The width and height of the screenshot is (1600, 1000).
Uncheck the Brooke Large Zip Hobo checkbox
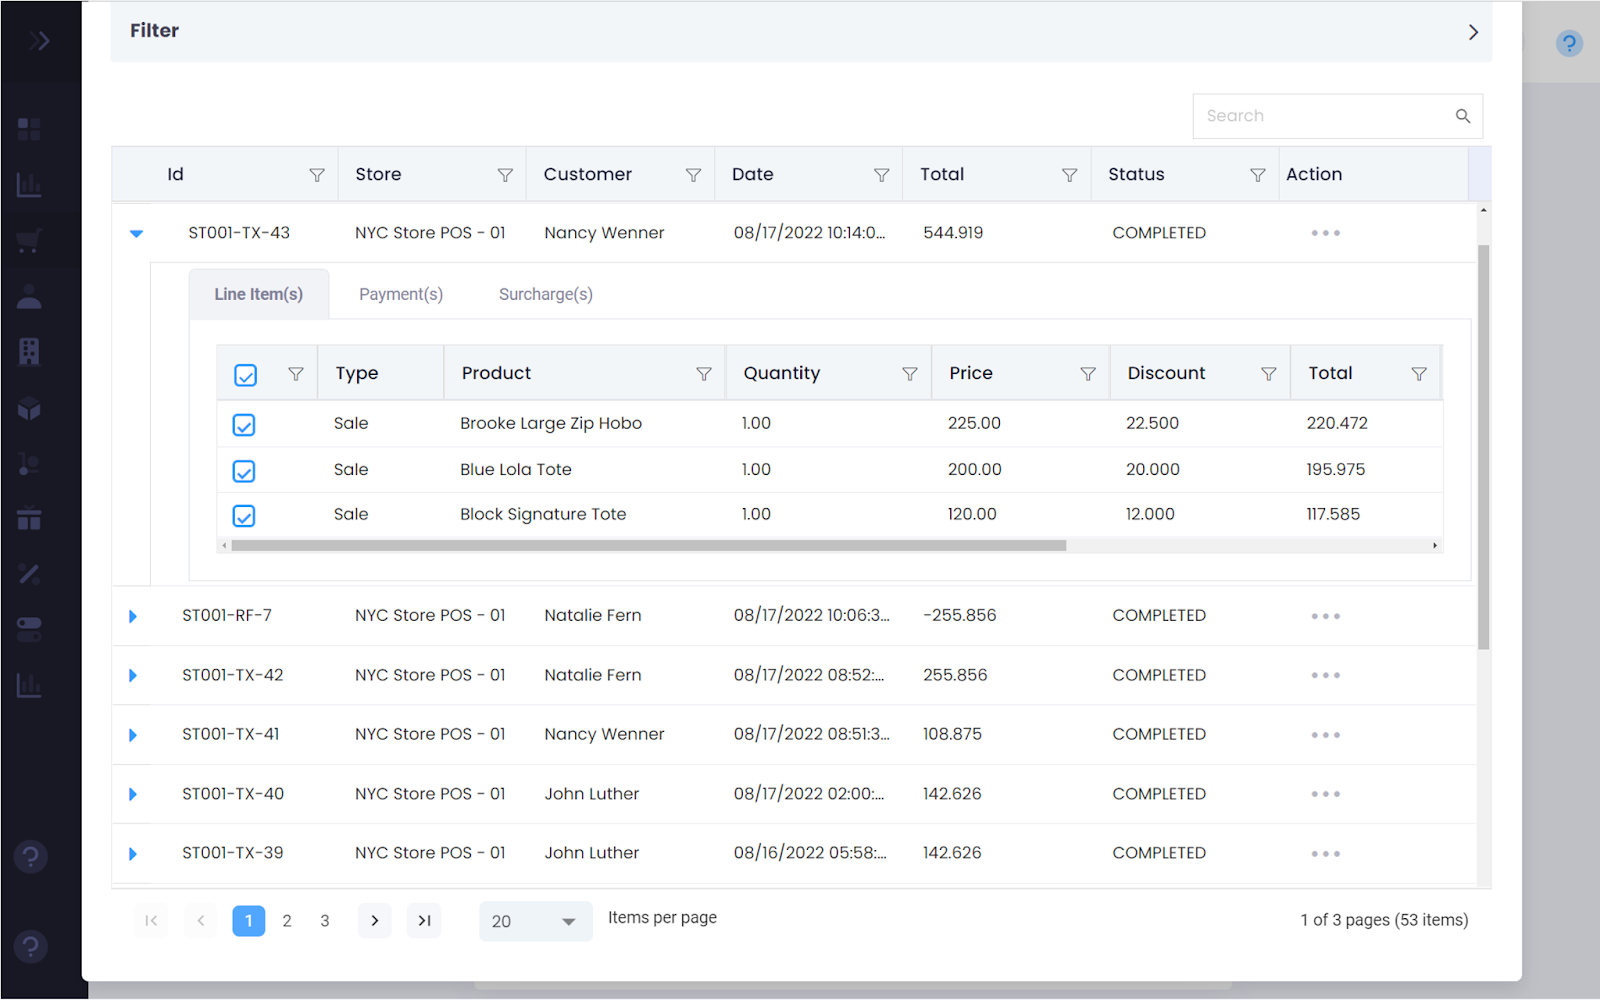tap(244, 425)
